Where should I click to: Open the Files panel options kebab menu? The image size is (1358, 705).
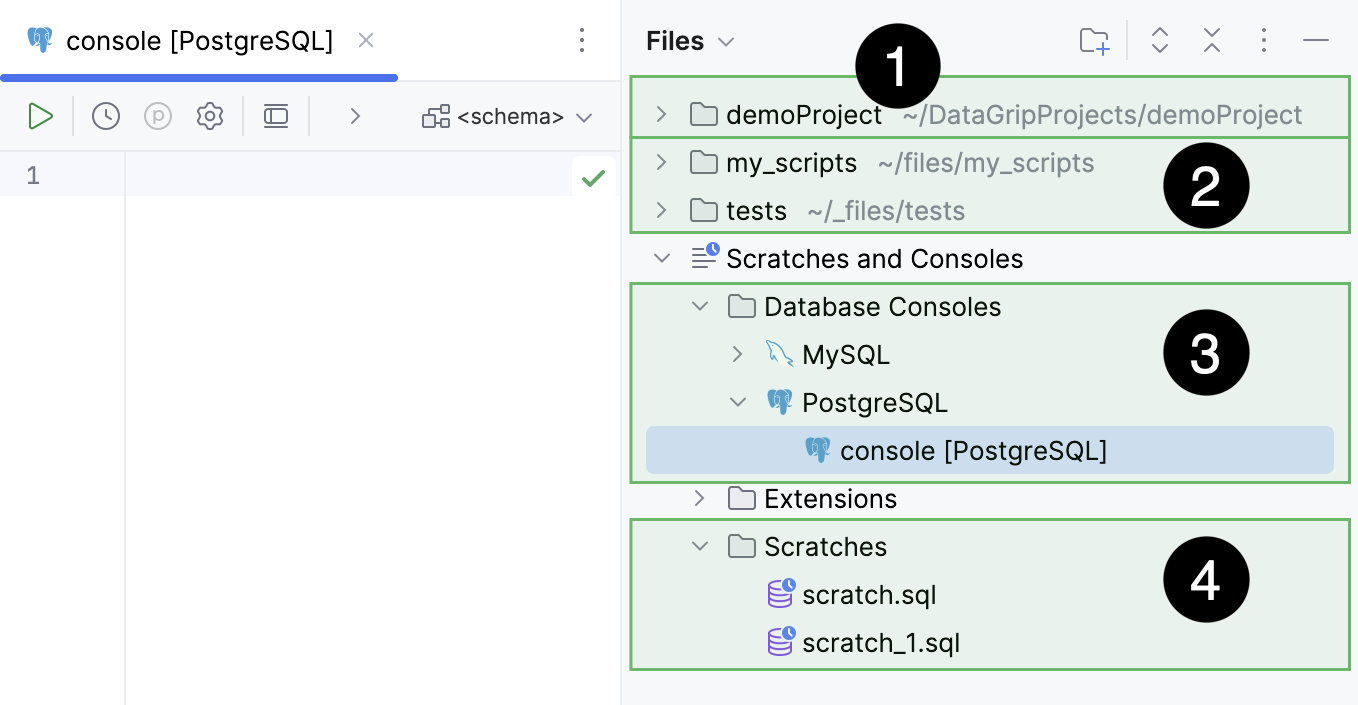click(x=1264, y=40)
